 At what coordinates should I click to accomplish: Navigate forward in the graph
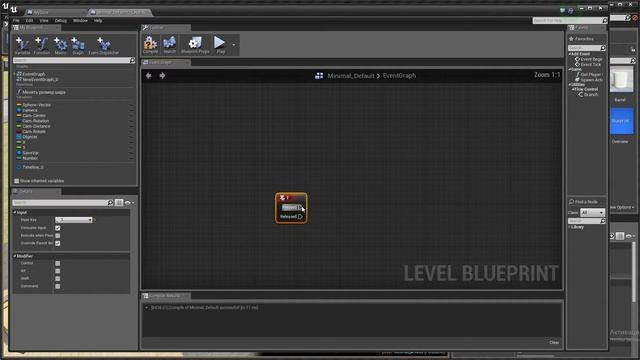pos(162,76)
